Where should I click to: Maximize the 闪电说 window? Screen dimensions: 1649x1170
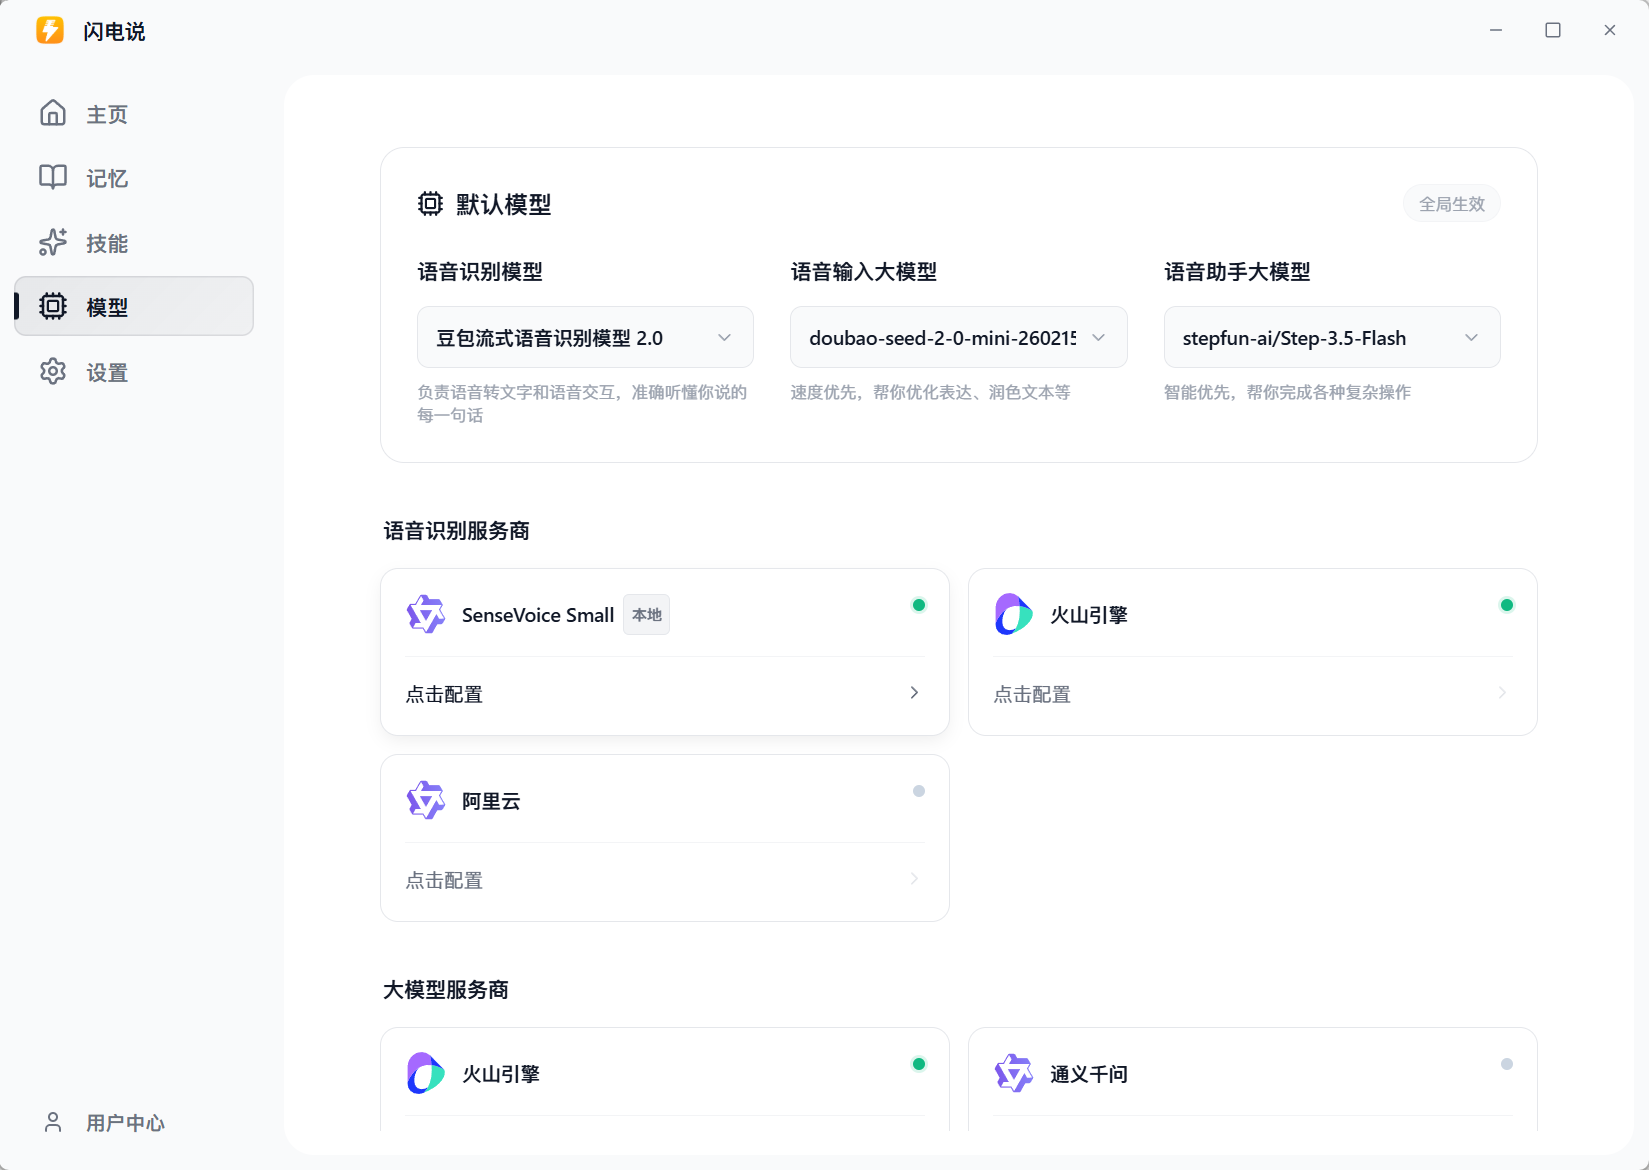[1553, 30]
